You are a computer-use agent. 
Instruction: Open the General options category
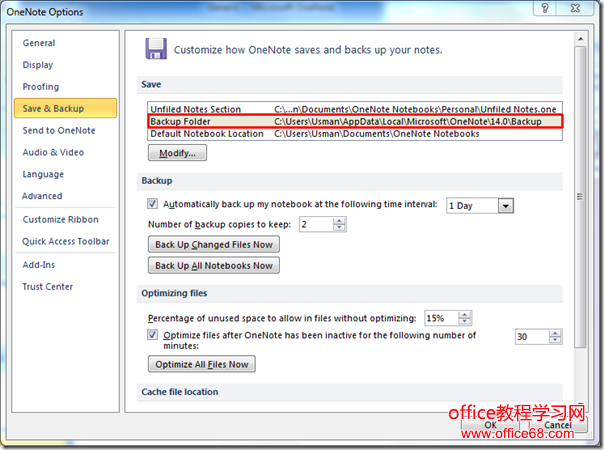point(39,43)
